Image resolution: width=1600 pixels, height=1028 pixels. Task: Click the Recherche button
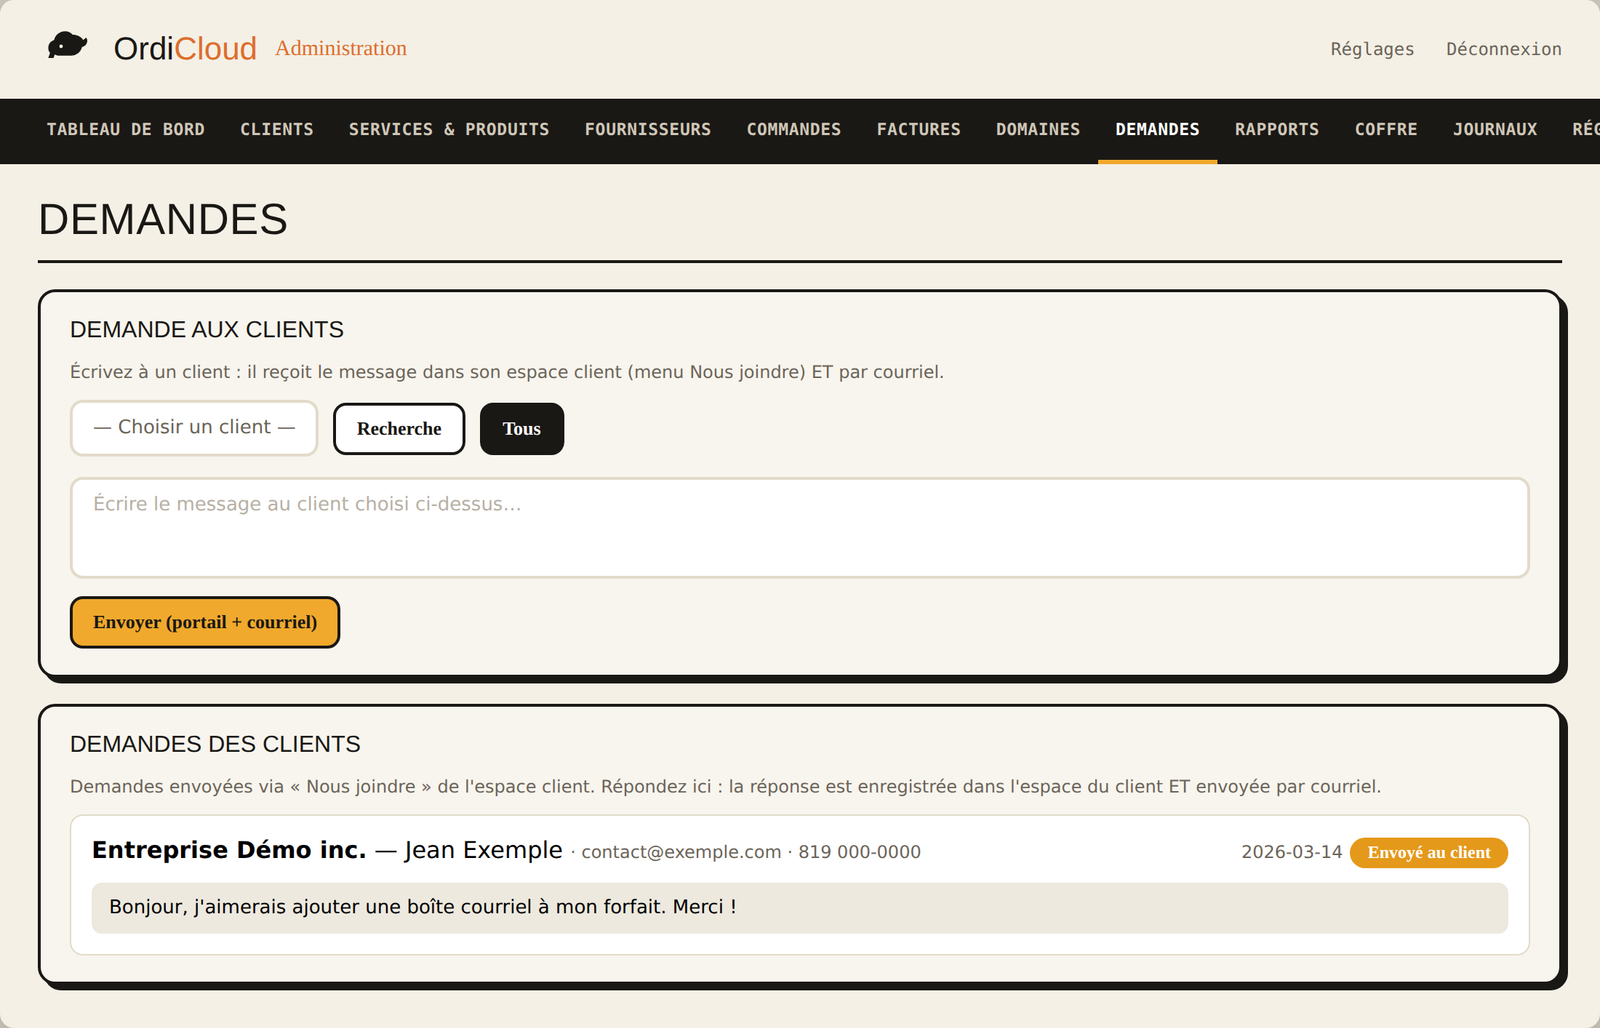click(x=399, y=429)
